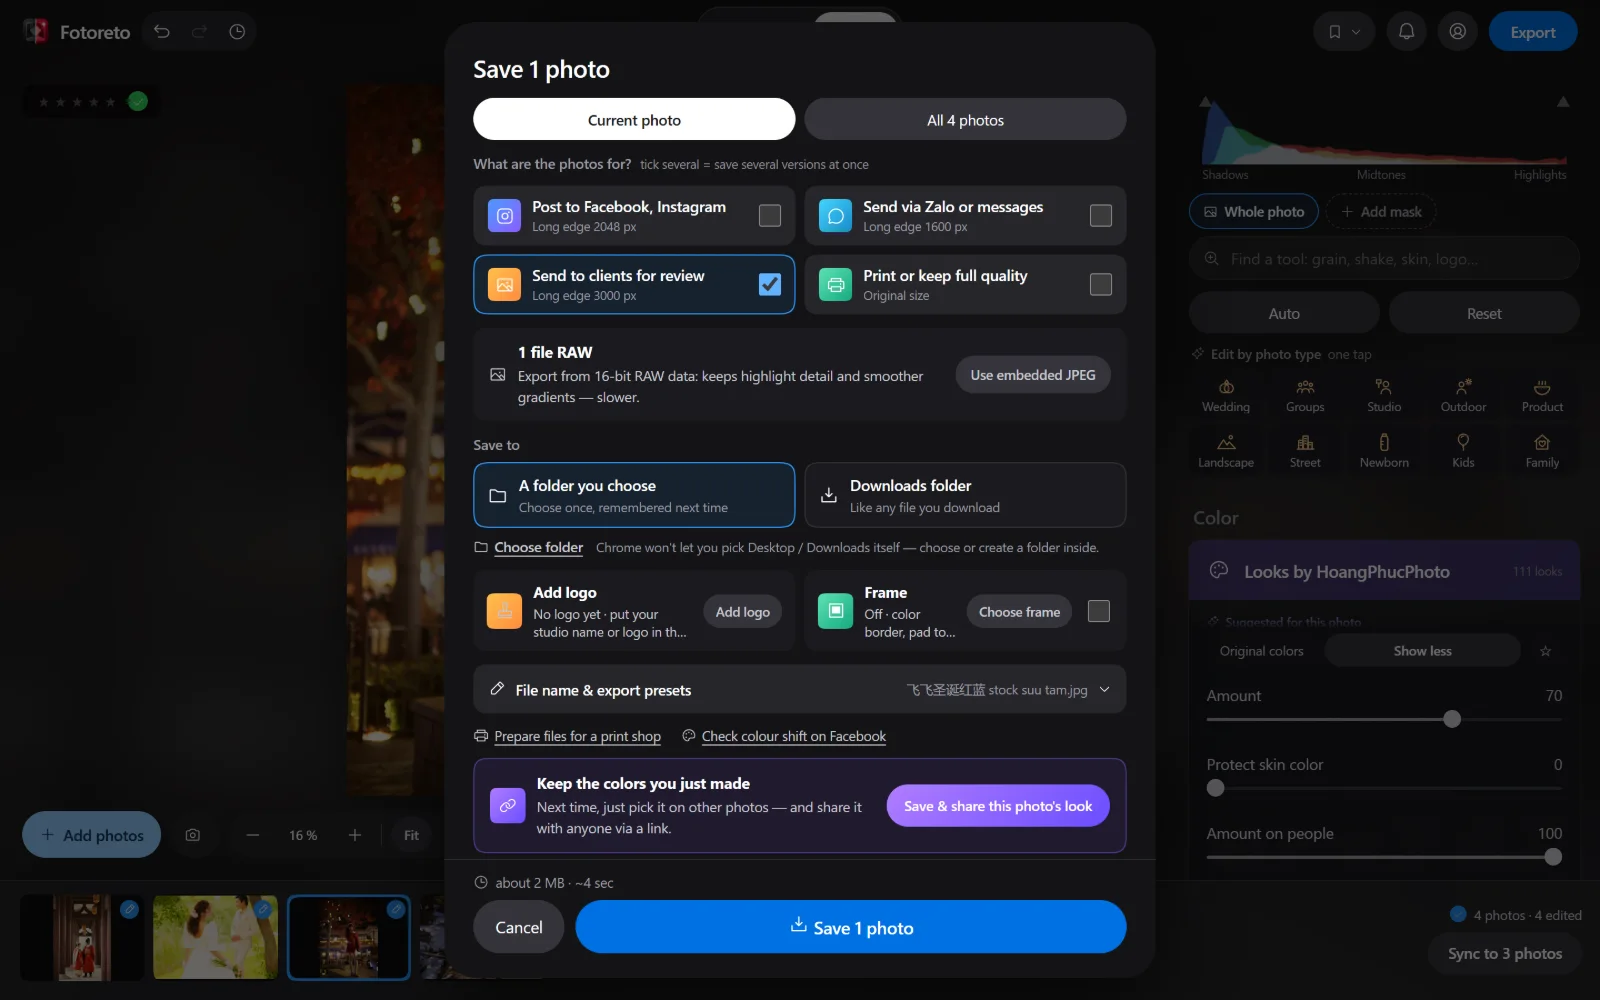Choose the Landscape photo type
The image size is (1600, 1000).
pyautogui.click(x=1226, y=451)
